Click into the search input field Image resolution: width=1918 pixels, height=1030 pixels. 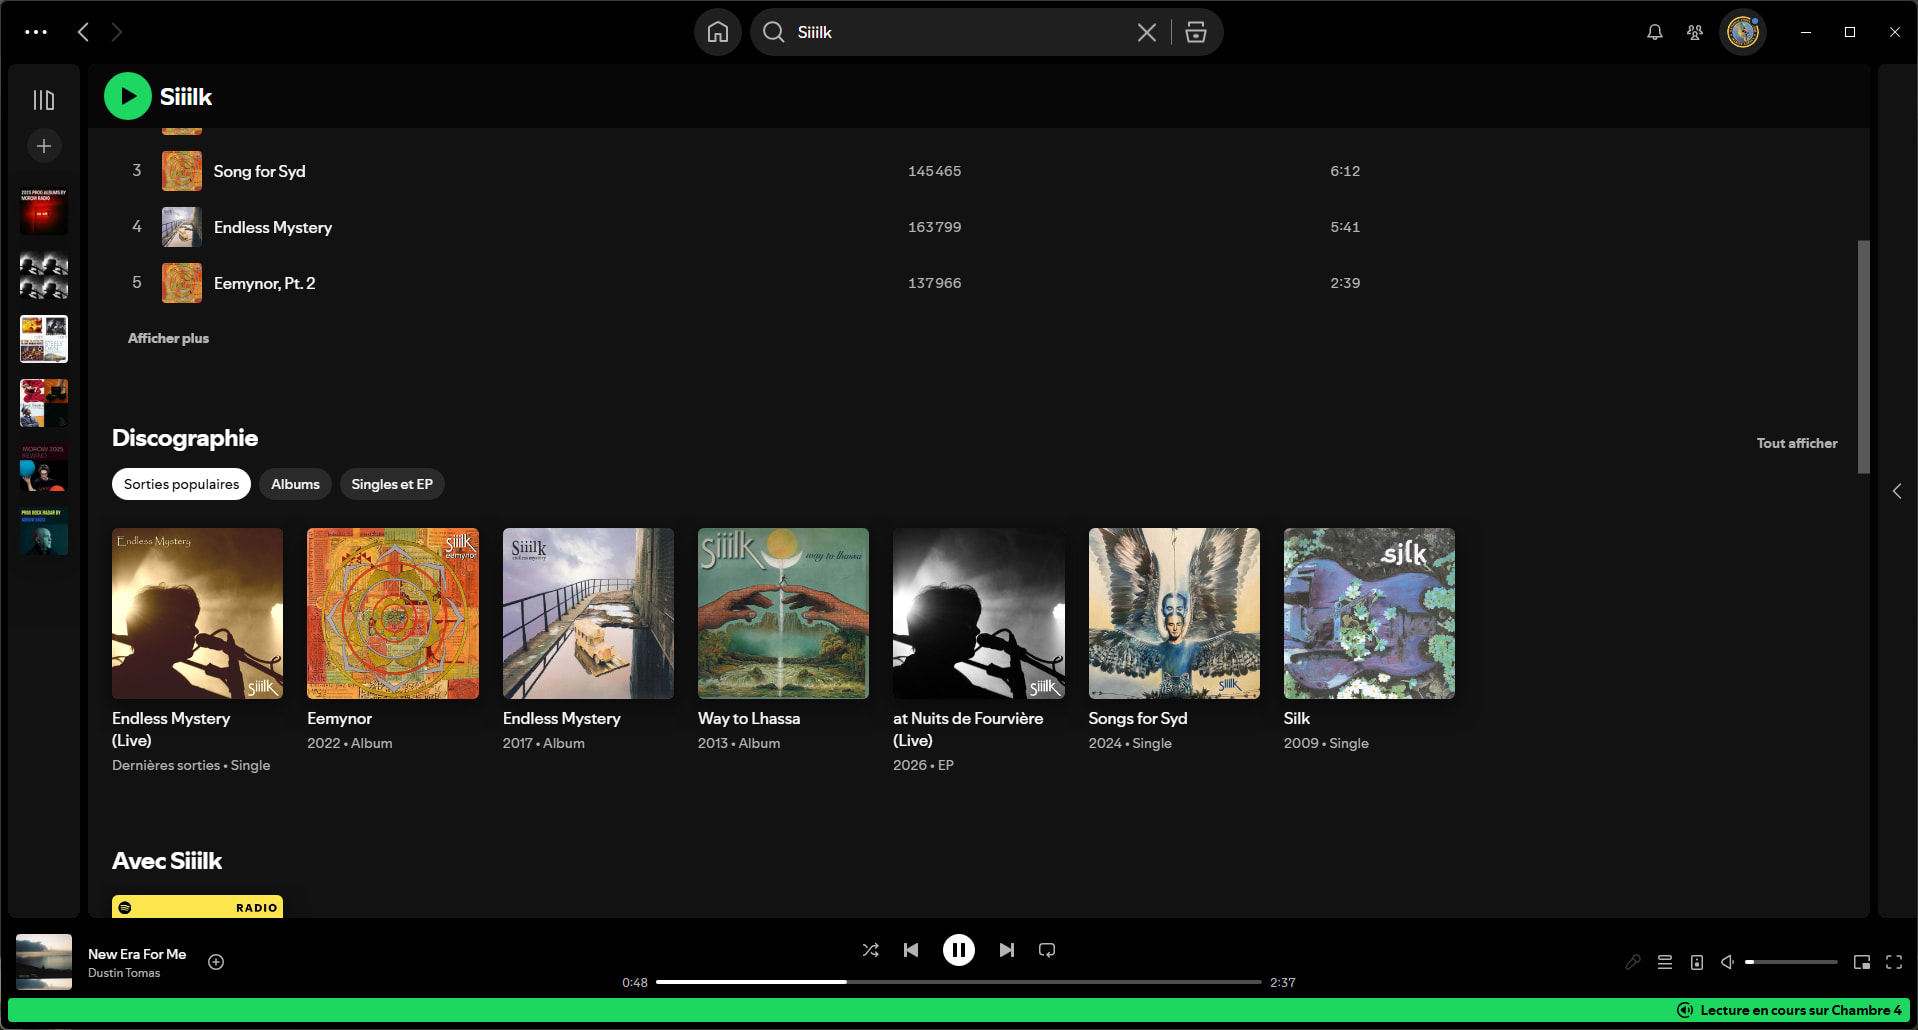coord(962,32)
